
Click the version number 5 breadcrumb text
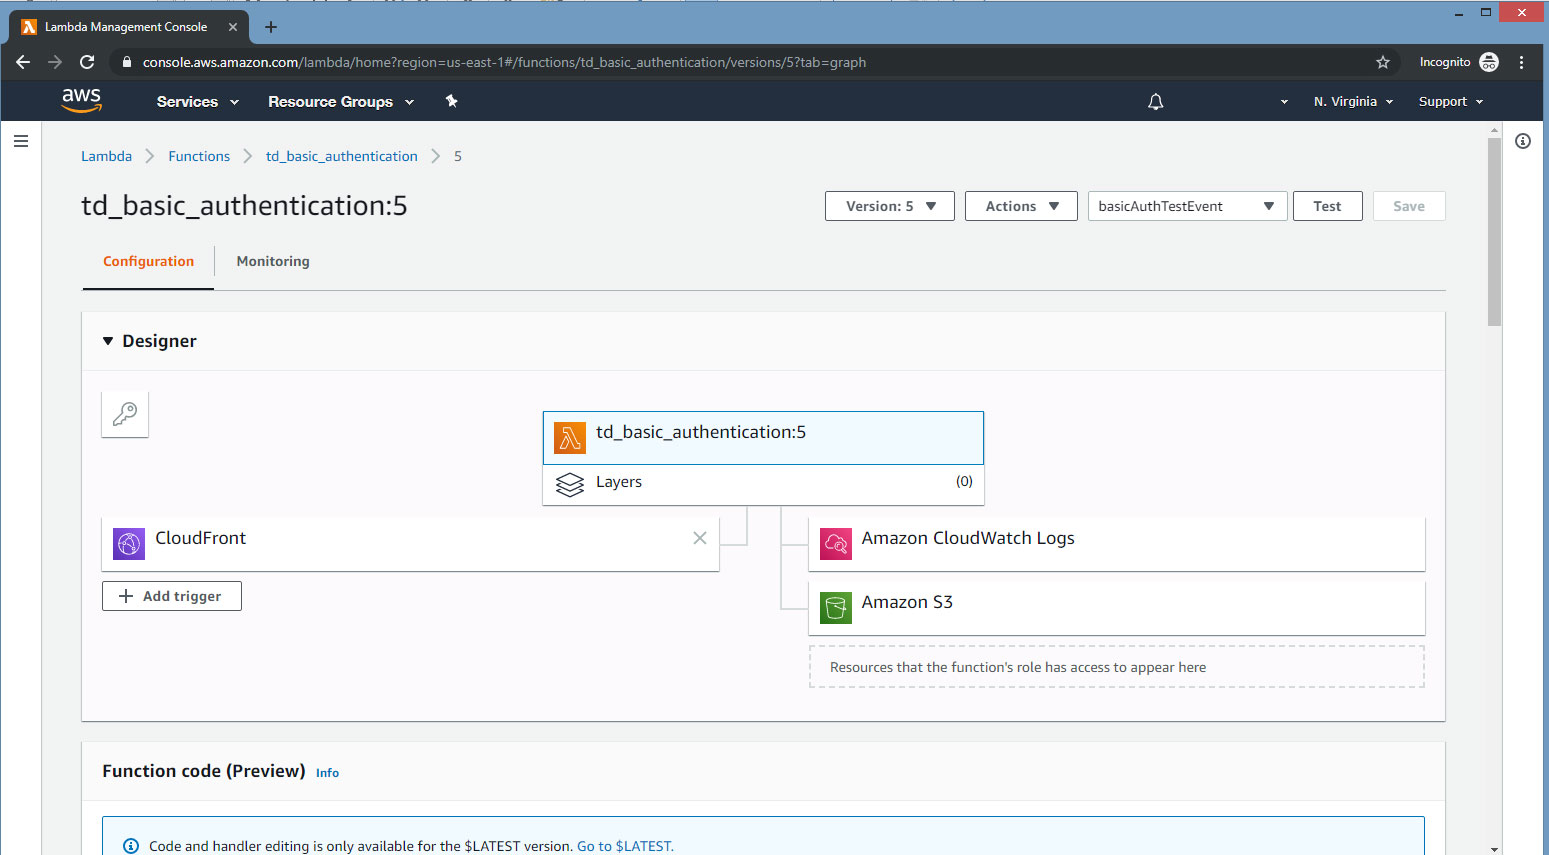point(458,156)
